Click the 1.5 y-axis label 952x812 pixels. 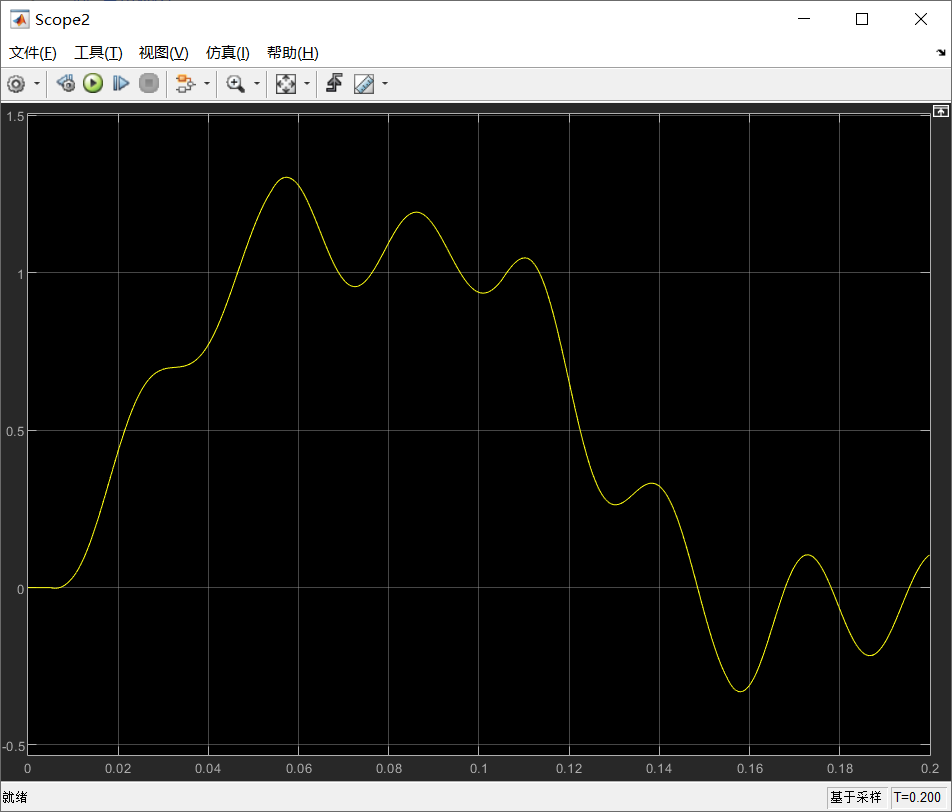tap(15, 117)
